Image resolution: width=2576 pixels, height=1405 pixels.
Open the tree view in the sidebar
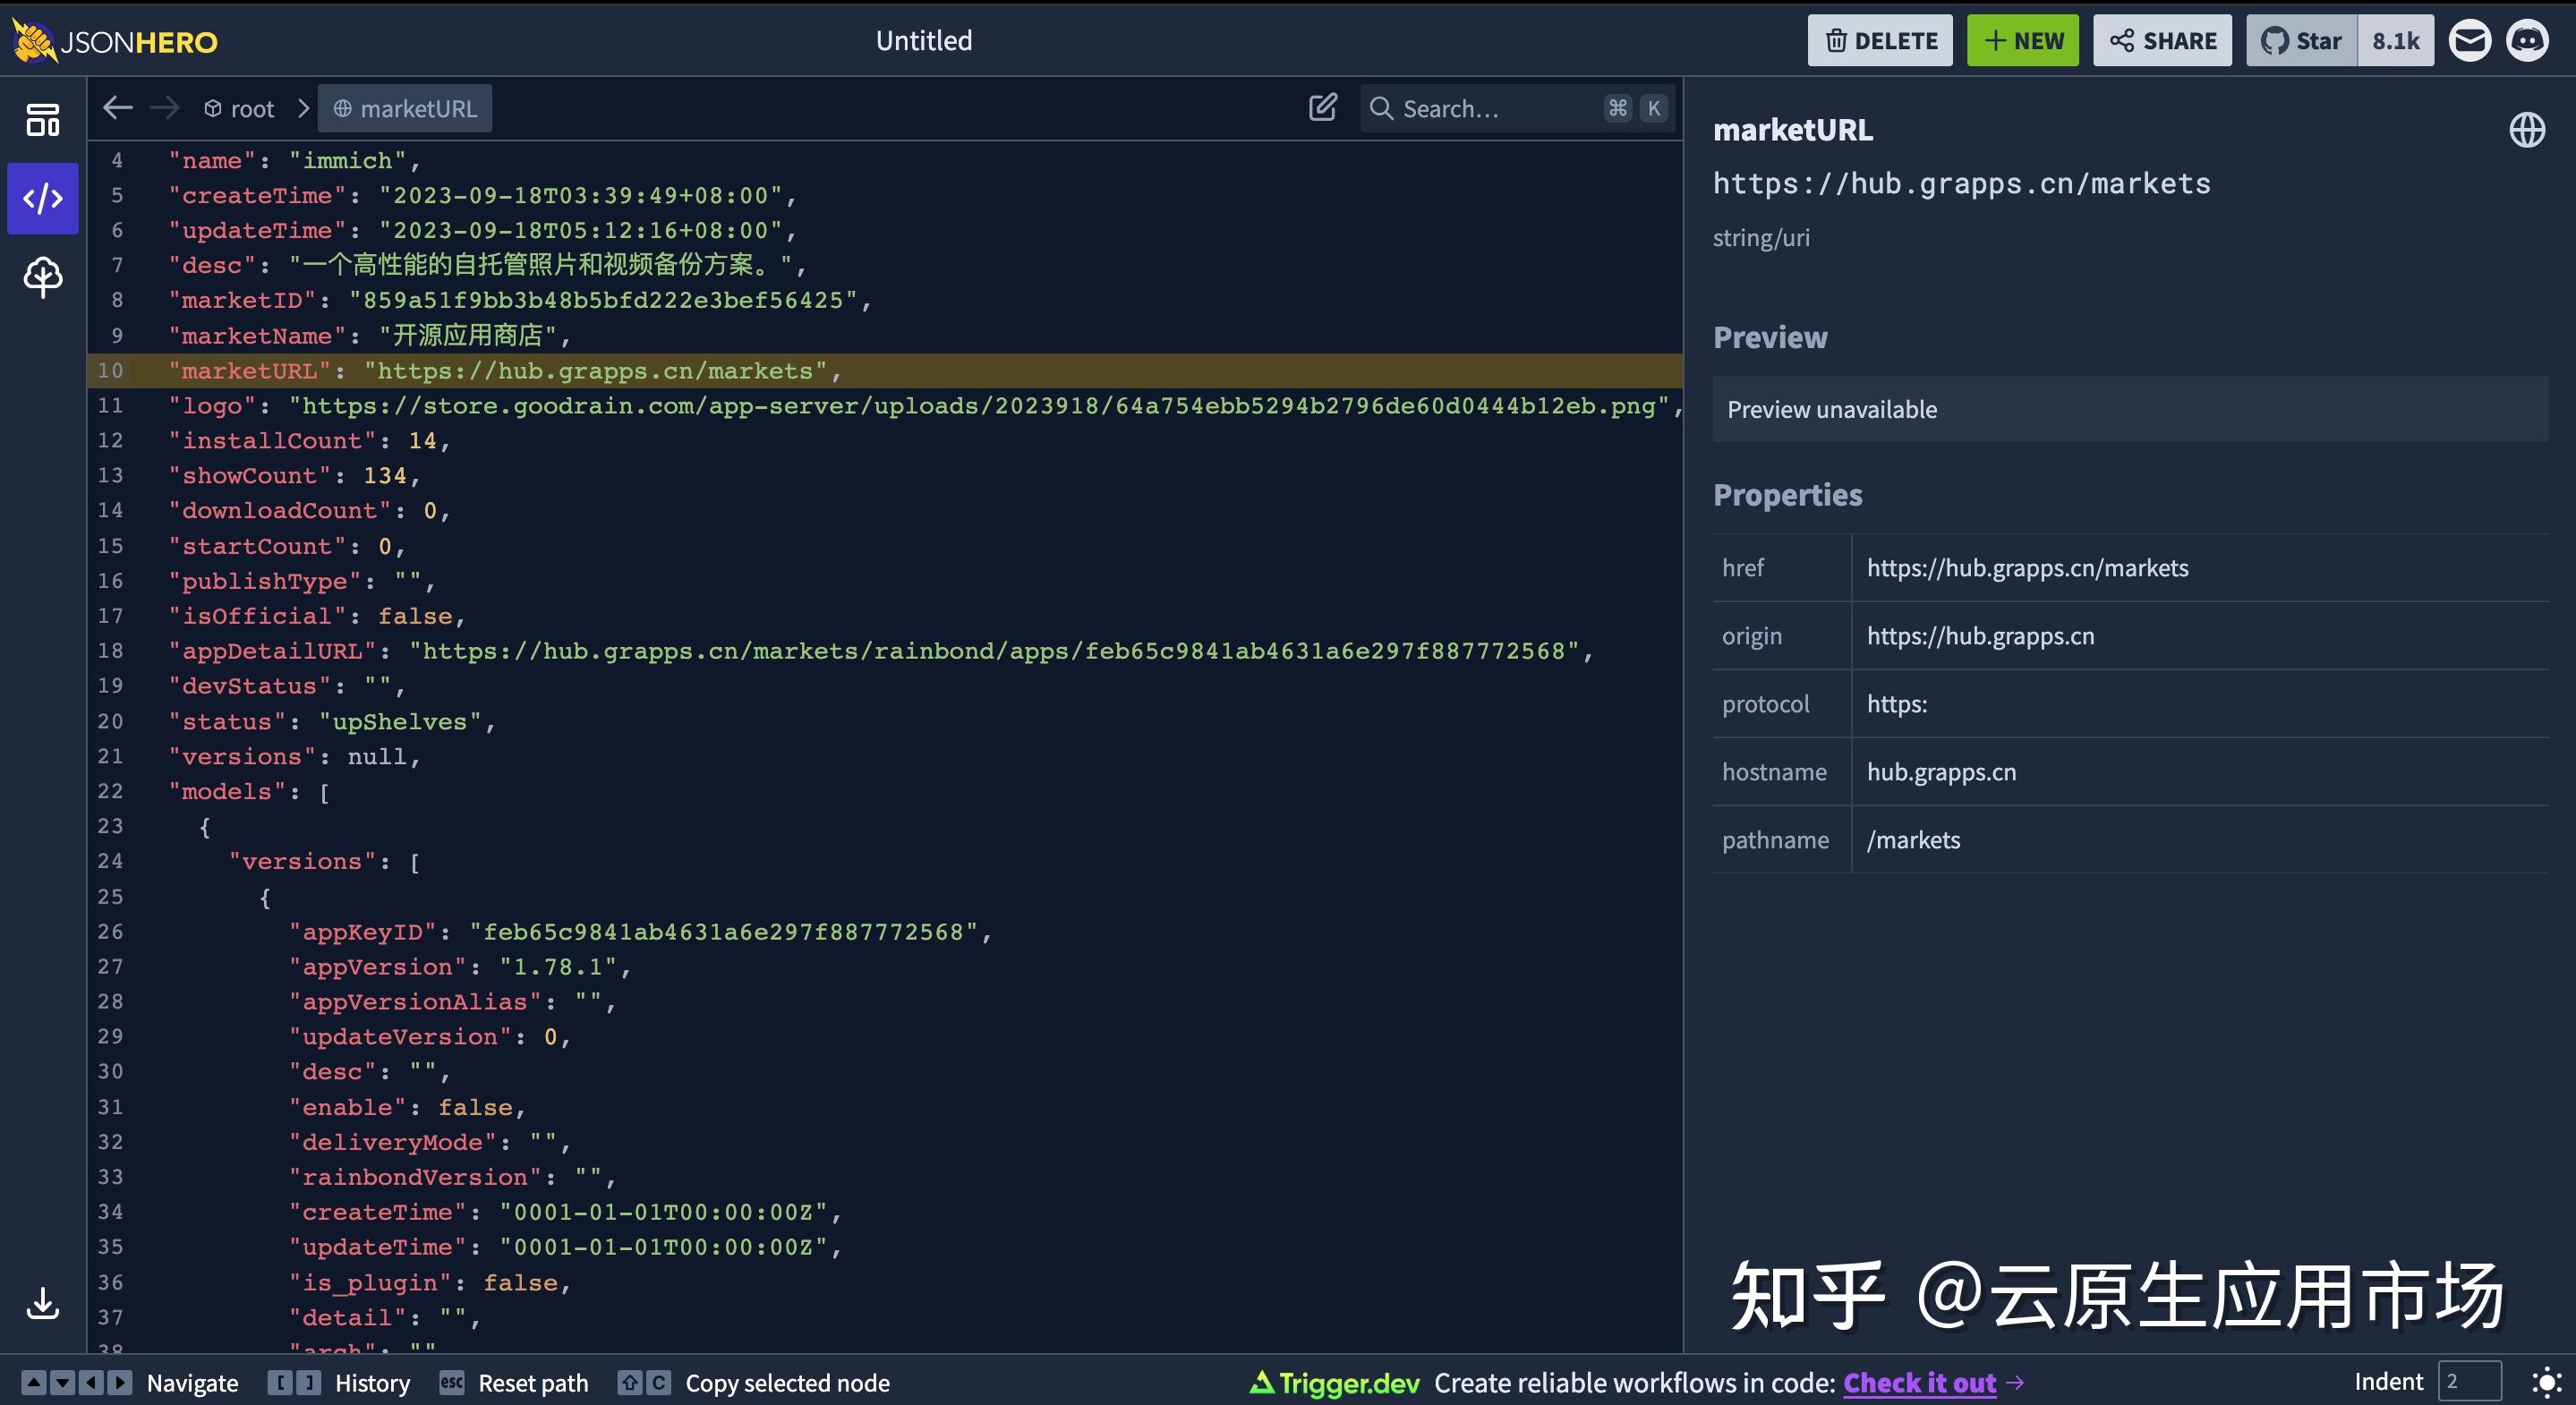[x=43, y=278]
